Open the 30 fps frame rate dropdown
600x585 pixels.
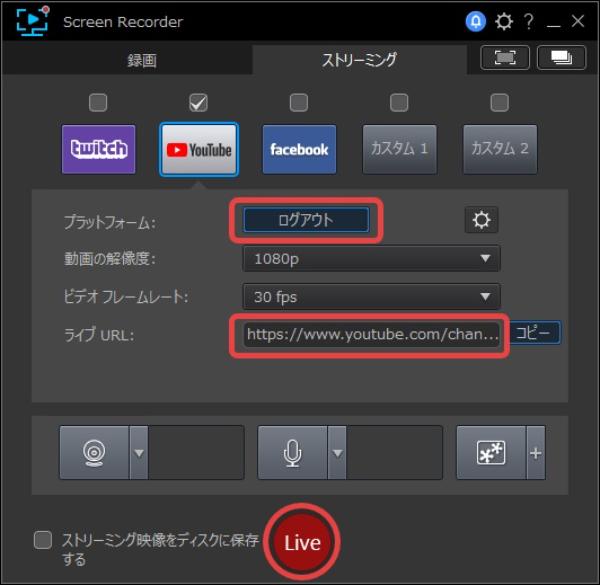(x=372, y=297)
